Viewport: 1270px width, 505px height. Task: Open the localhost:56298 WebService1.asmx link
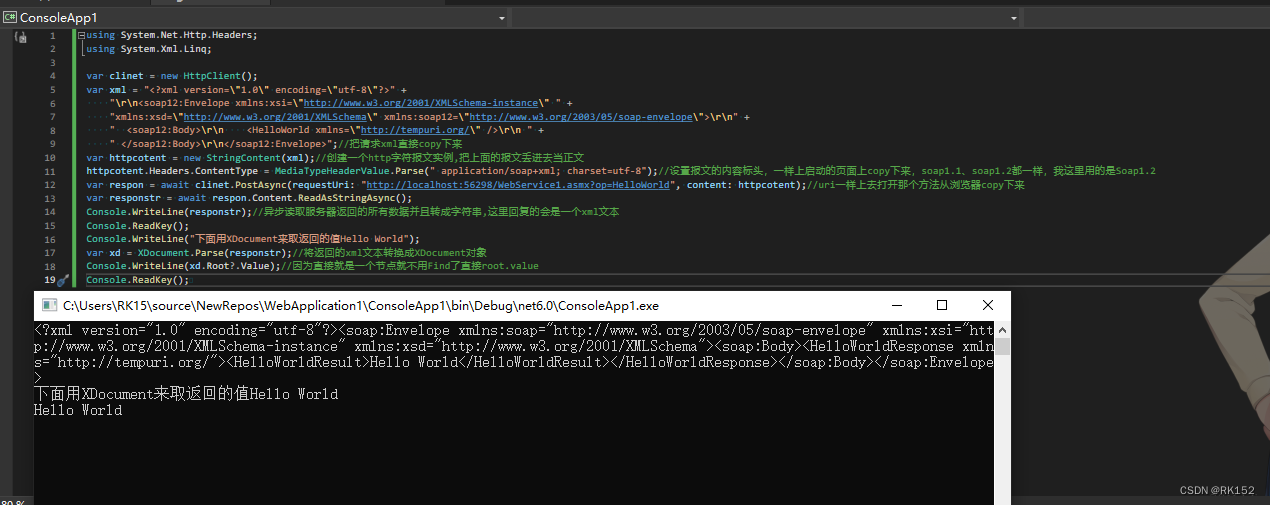tap(518, 185)
